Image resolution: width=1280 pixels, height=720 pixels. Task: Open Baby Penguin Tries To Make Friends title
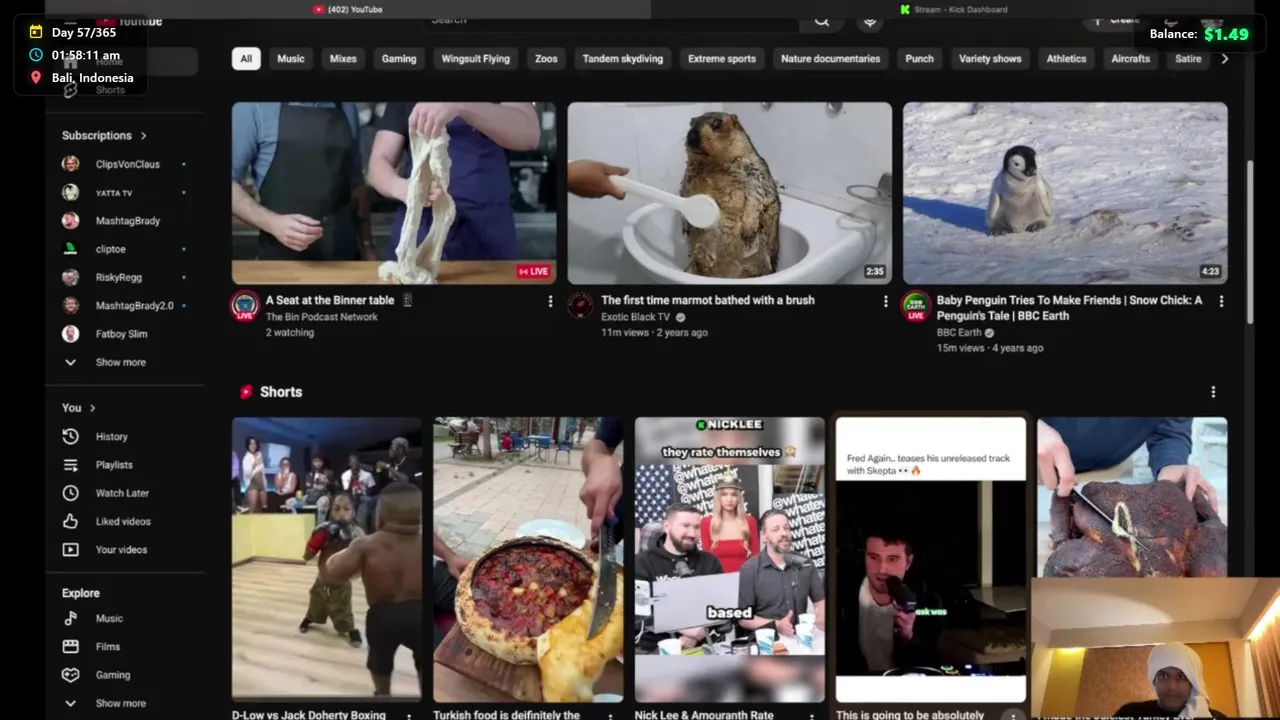[1070, 307]
